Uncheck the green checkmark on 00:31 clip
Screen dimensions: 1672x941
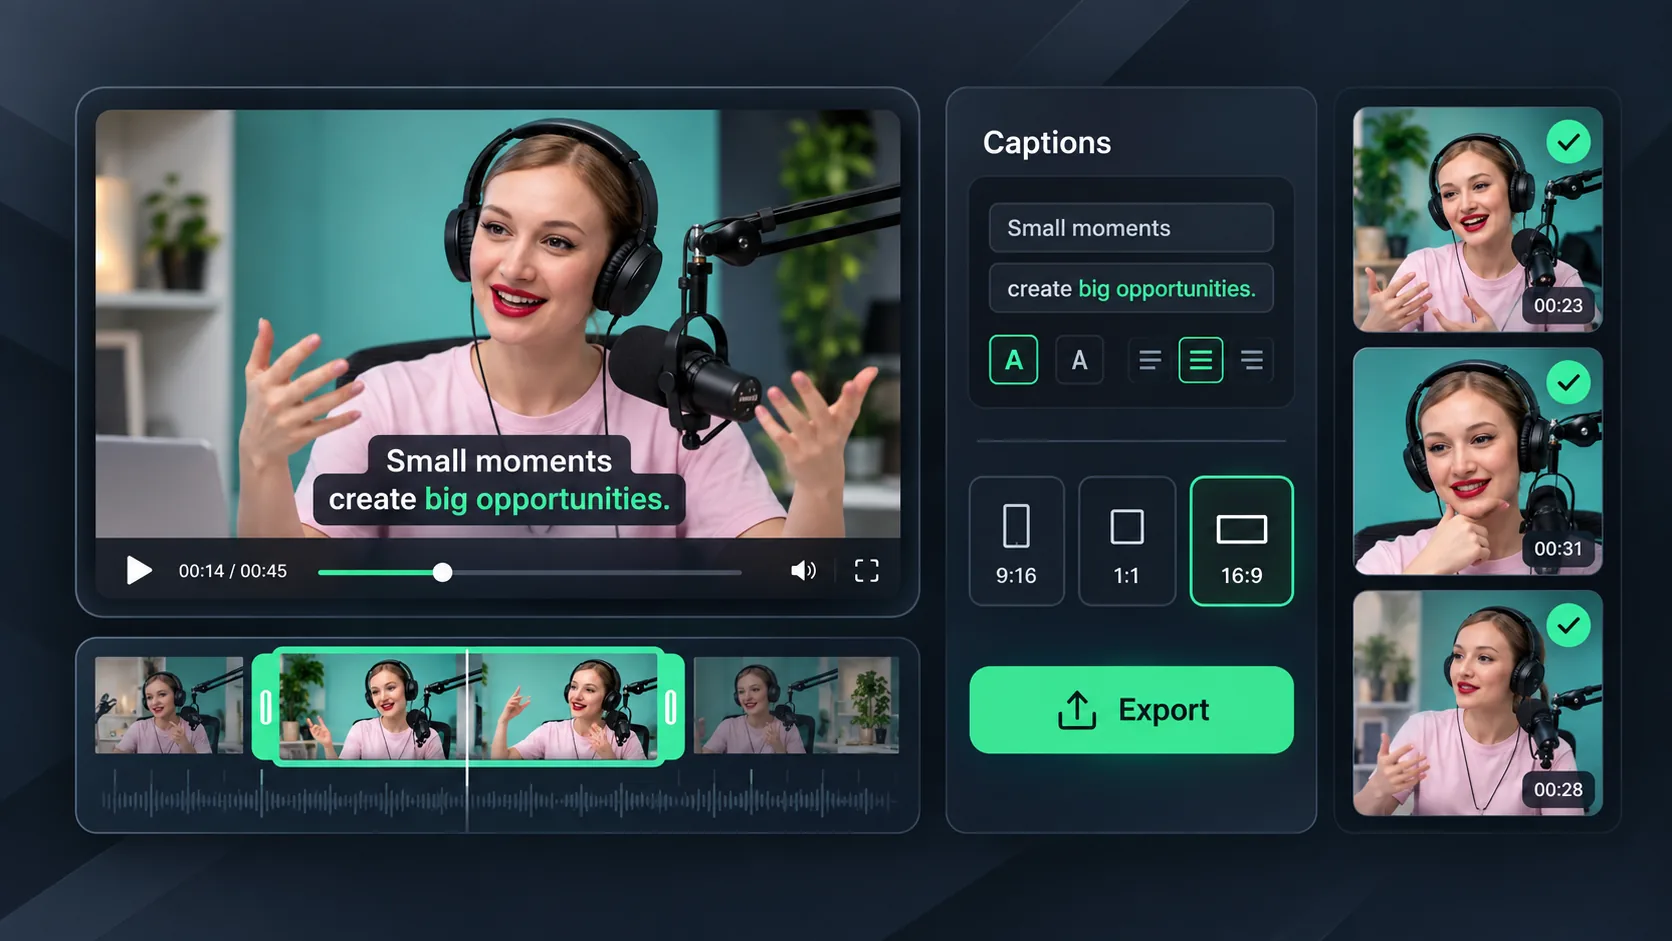[x=1568, y=383]
